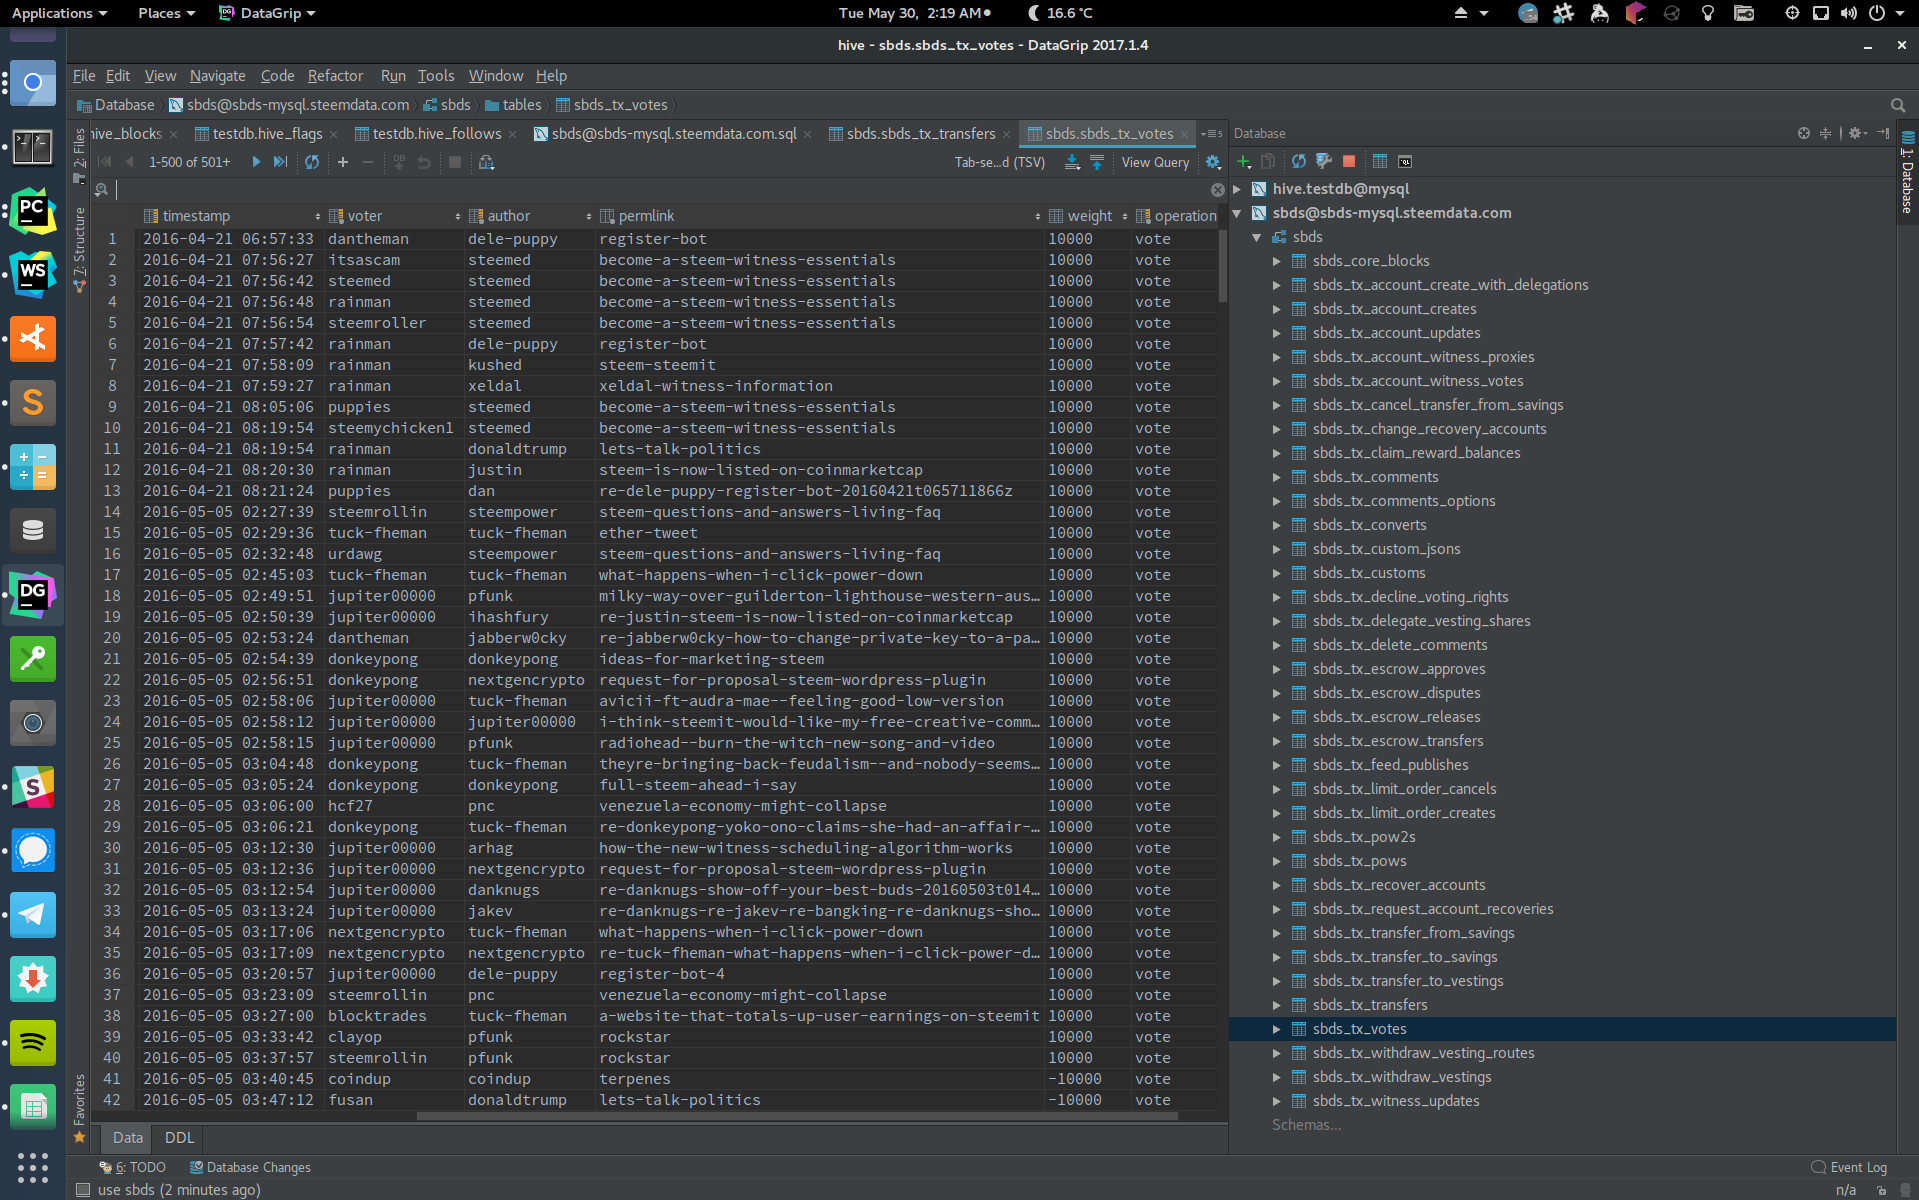Image resolution: width=1919 pixels, height=1200 pixels.
Task: Open SQL console icon in Database panel
Action: coord(1405,161)
